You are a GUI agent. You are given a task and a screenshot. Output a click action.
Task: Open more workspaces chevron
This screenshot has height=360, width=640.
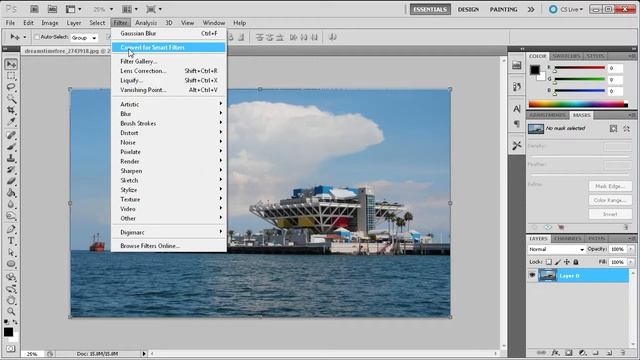tap(531, 9)
